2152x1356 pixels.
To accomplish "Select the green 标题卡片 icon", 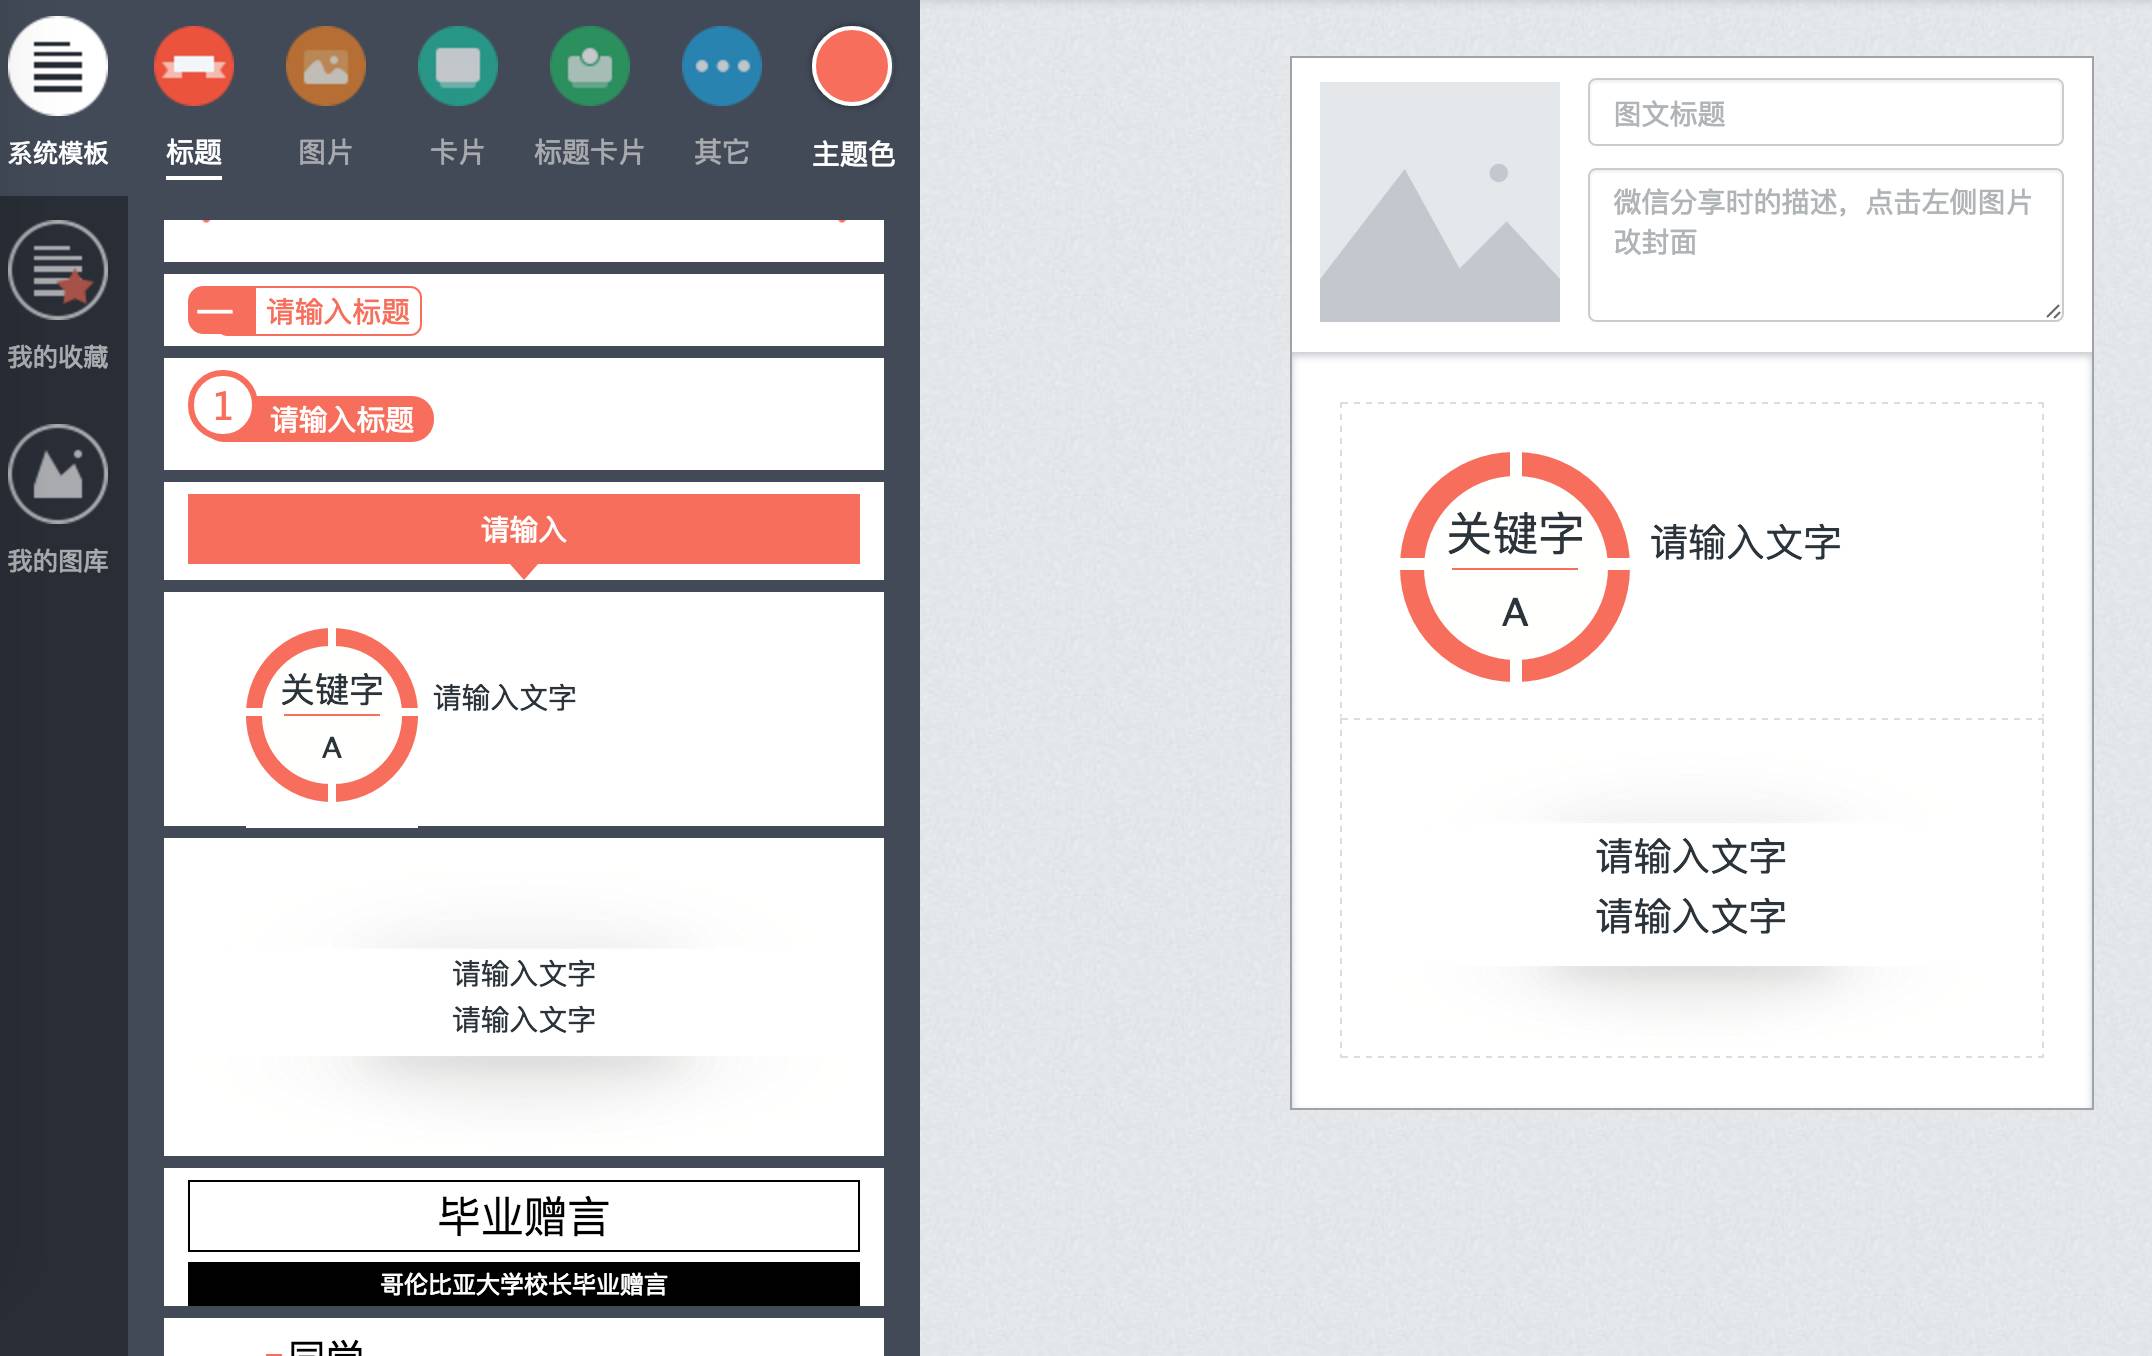I will pyautogui.click(x=590, y=67).
